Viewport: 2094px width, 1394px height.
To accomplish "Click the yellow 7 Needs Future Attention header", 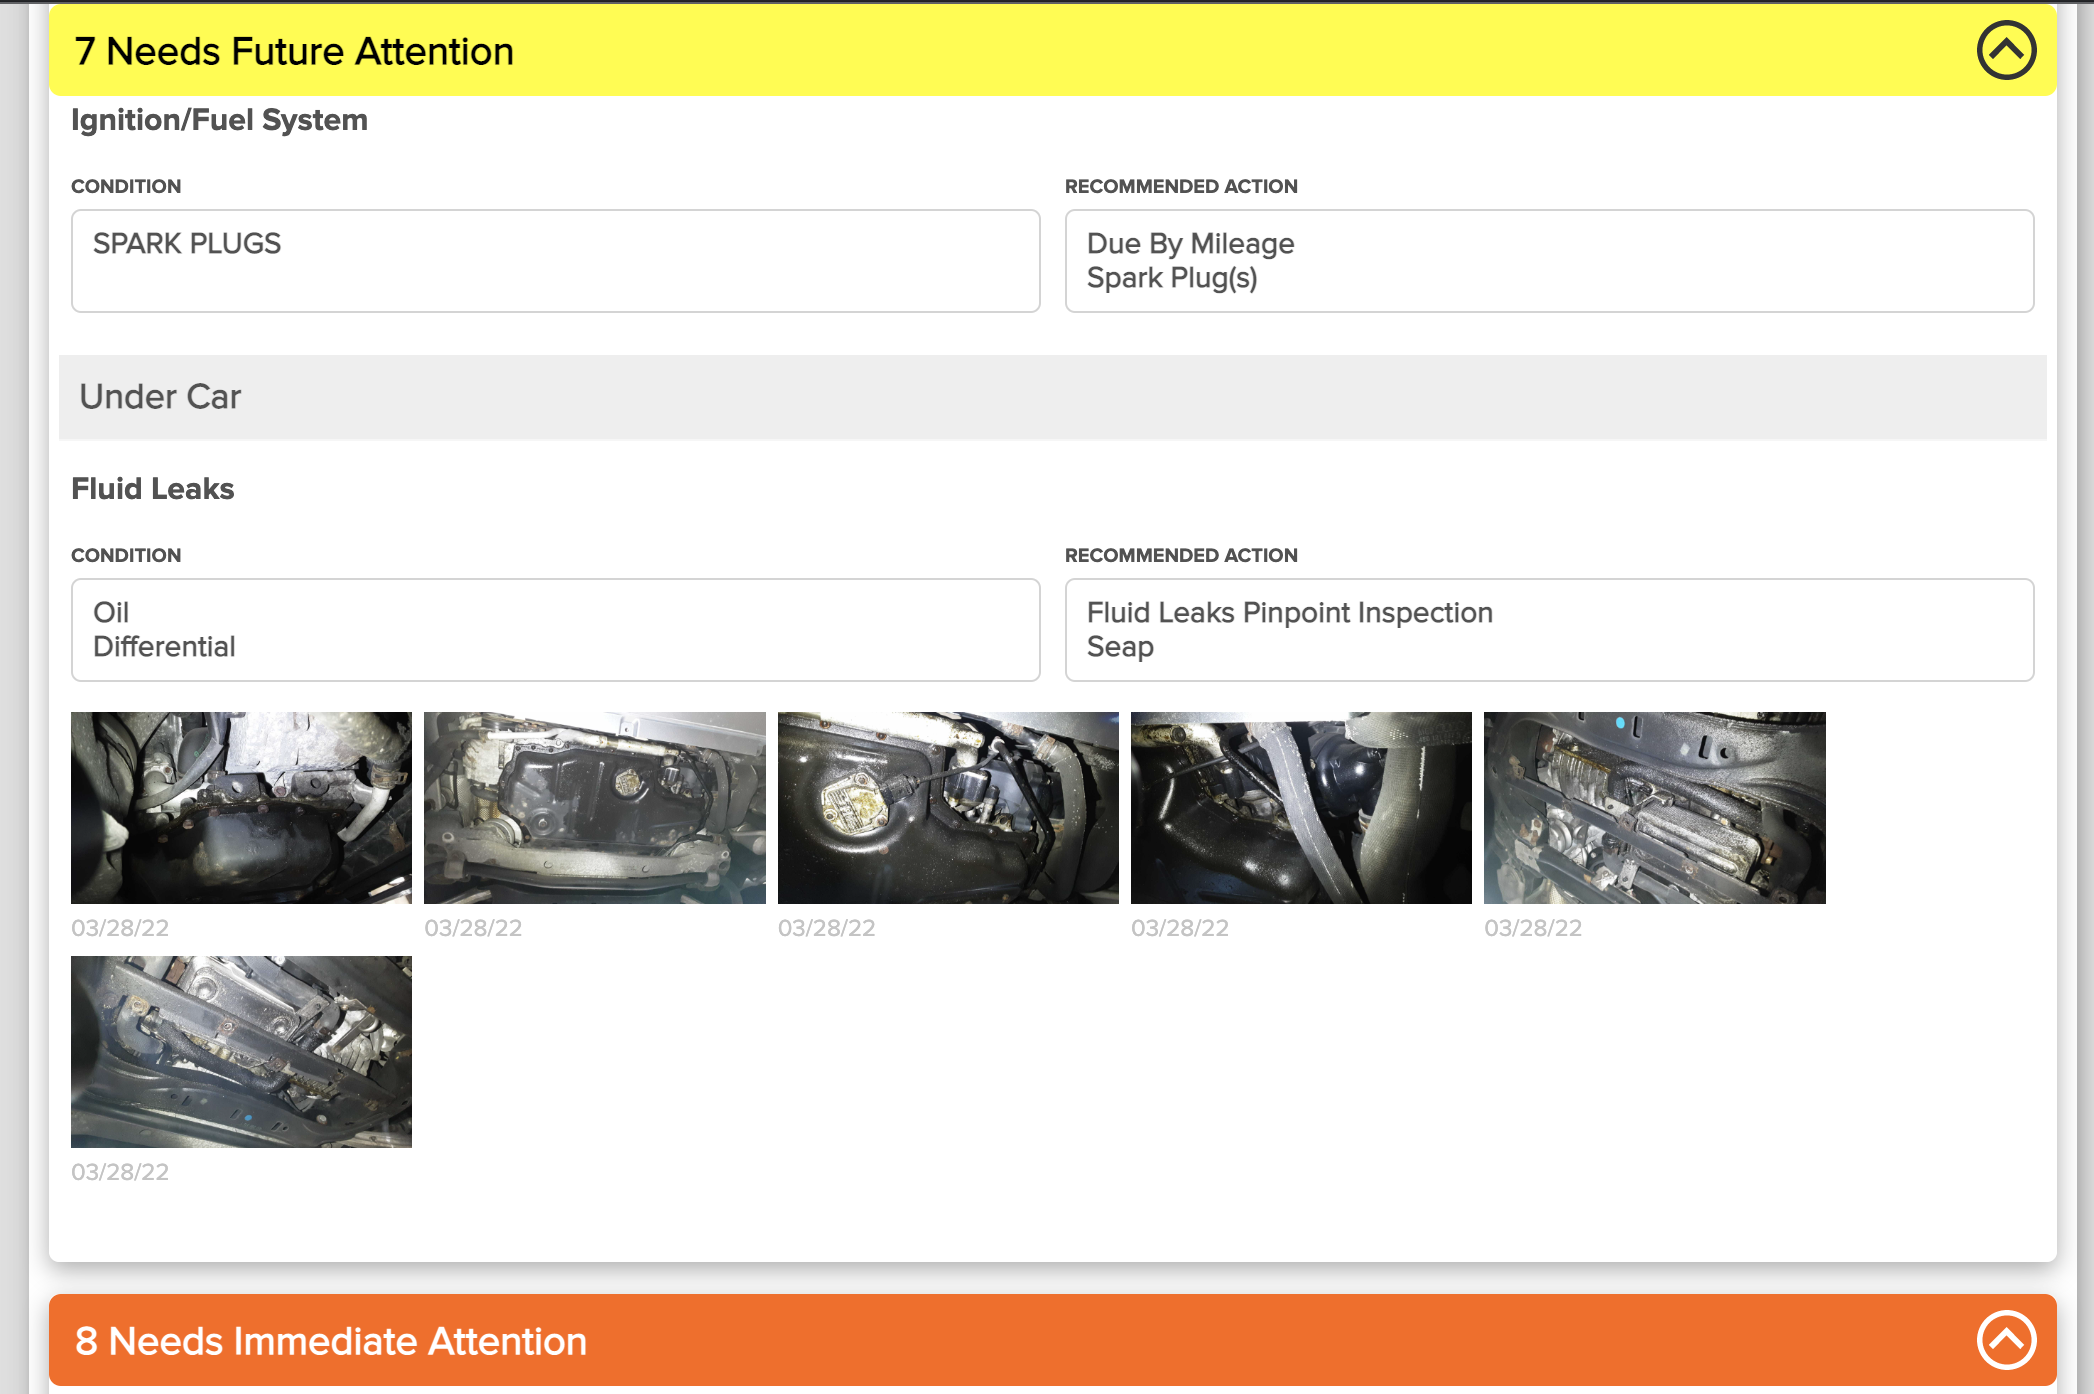I will pyautogui.click(x=1000, y=51).
